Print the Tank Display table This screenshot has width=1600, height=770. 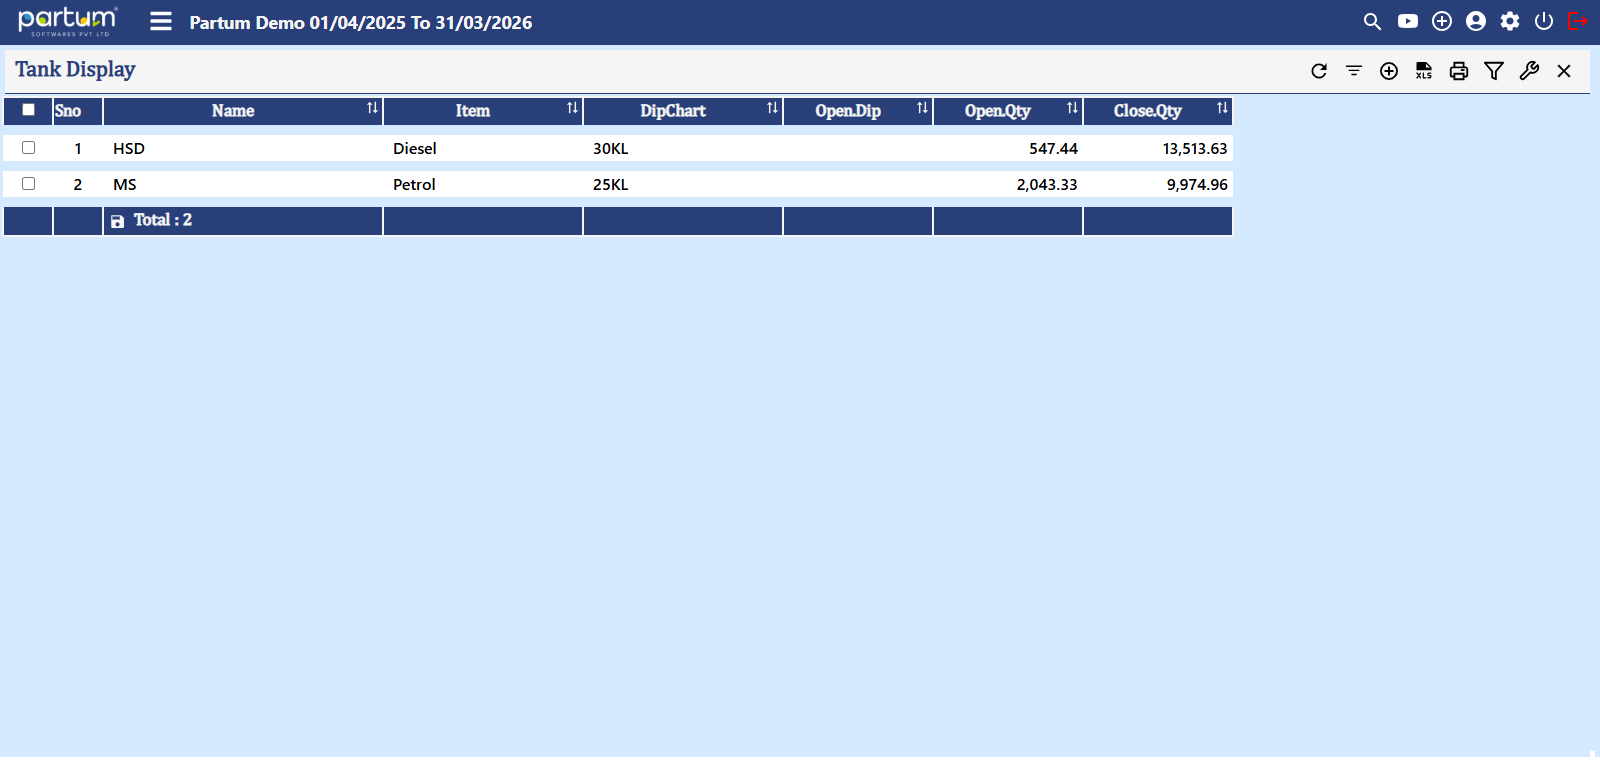pyautogui.click(x=1459, y=71)
